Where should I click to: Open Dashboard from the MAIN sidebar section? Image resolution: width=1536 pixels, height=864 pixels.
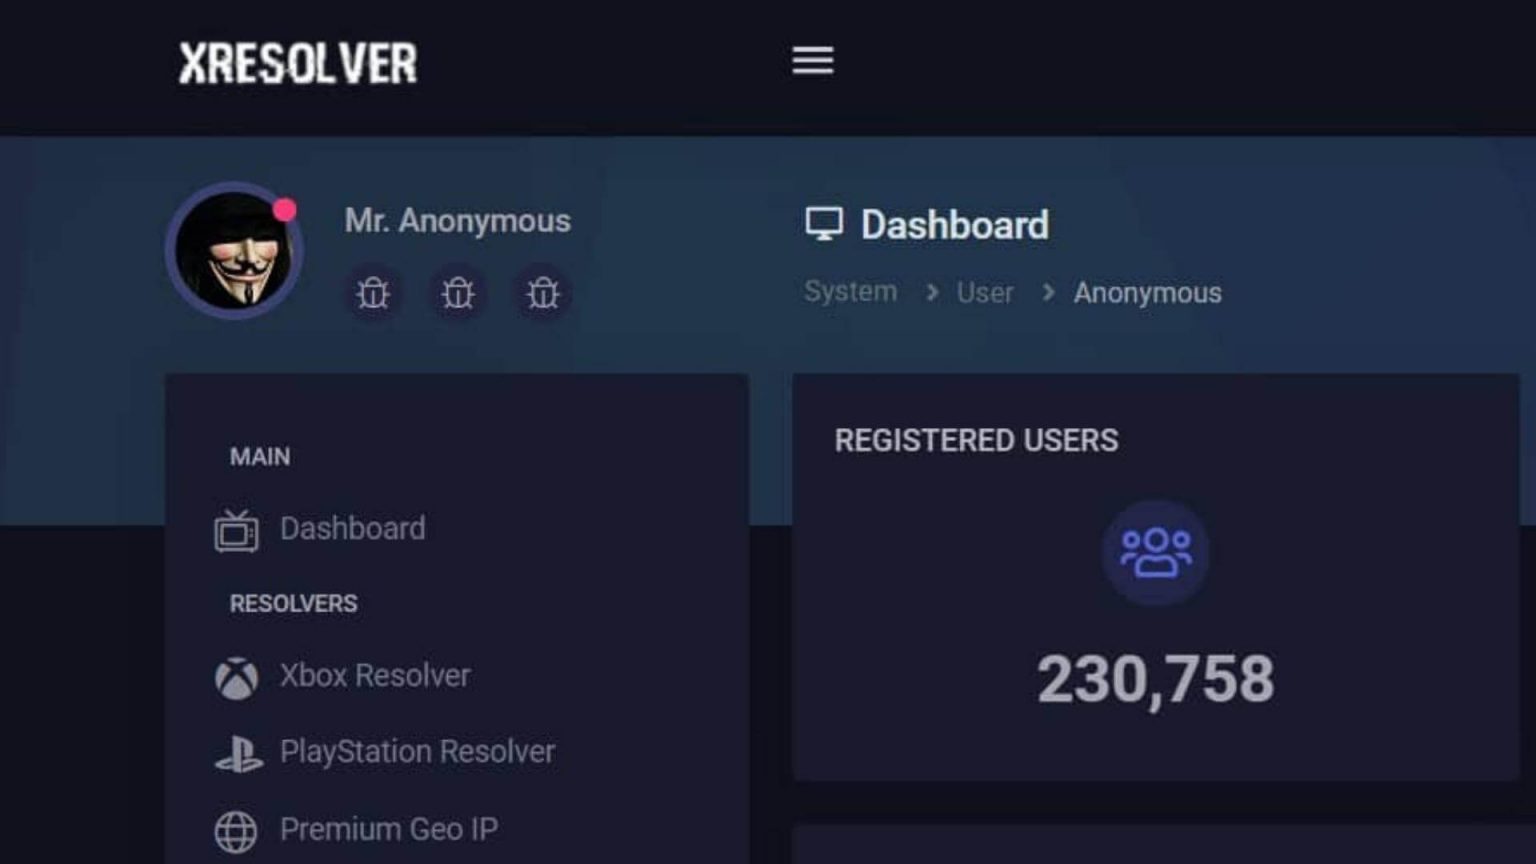pos(351,529)
